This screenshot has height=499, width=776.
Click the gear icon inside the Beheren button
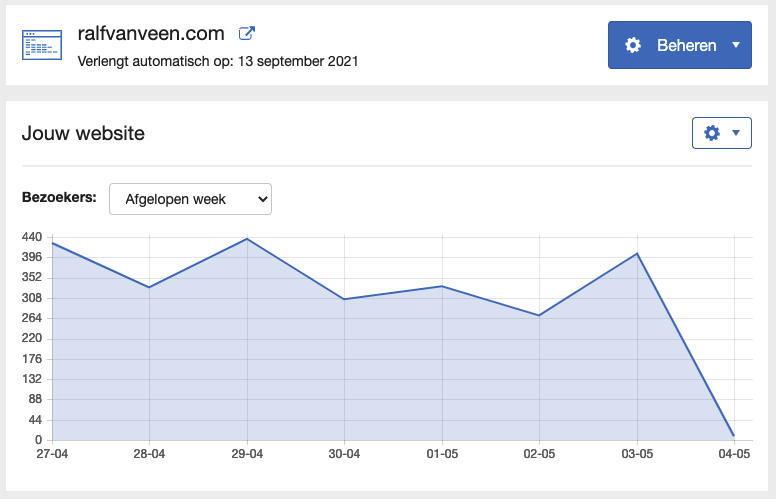tap(633, 45)
